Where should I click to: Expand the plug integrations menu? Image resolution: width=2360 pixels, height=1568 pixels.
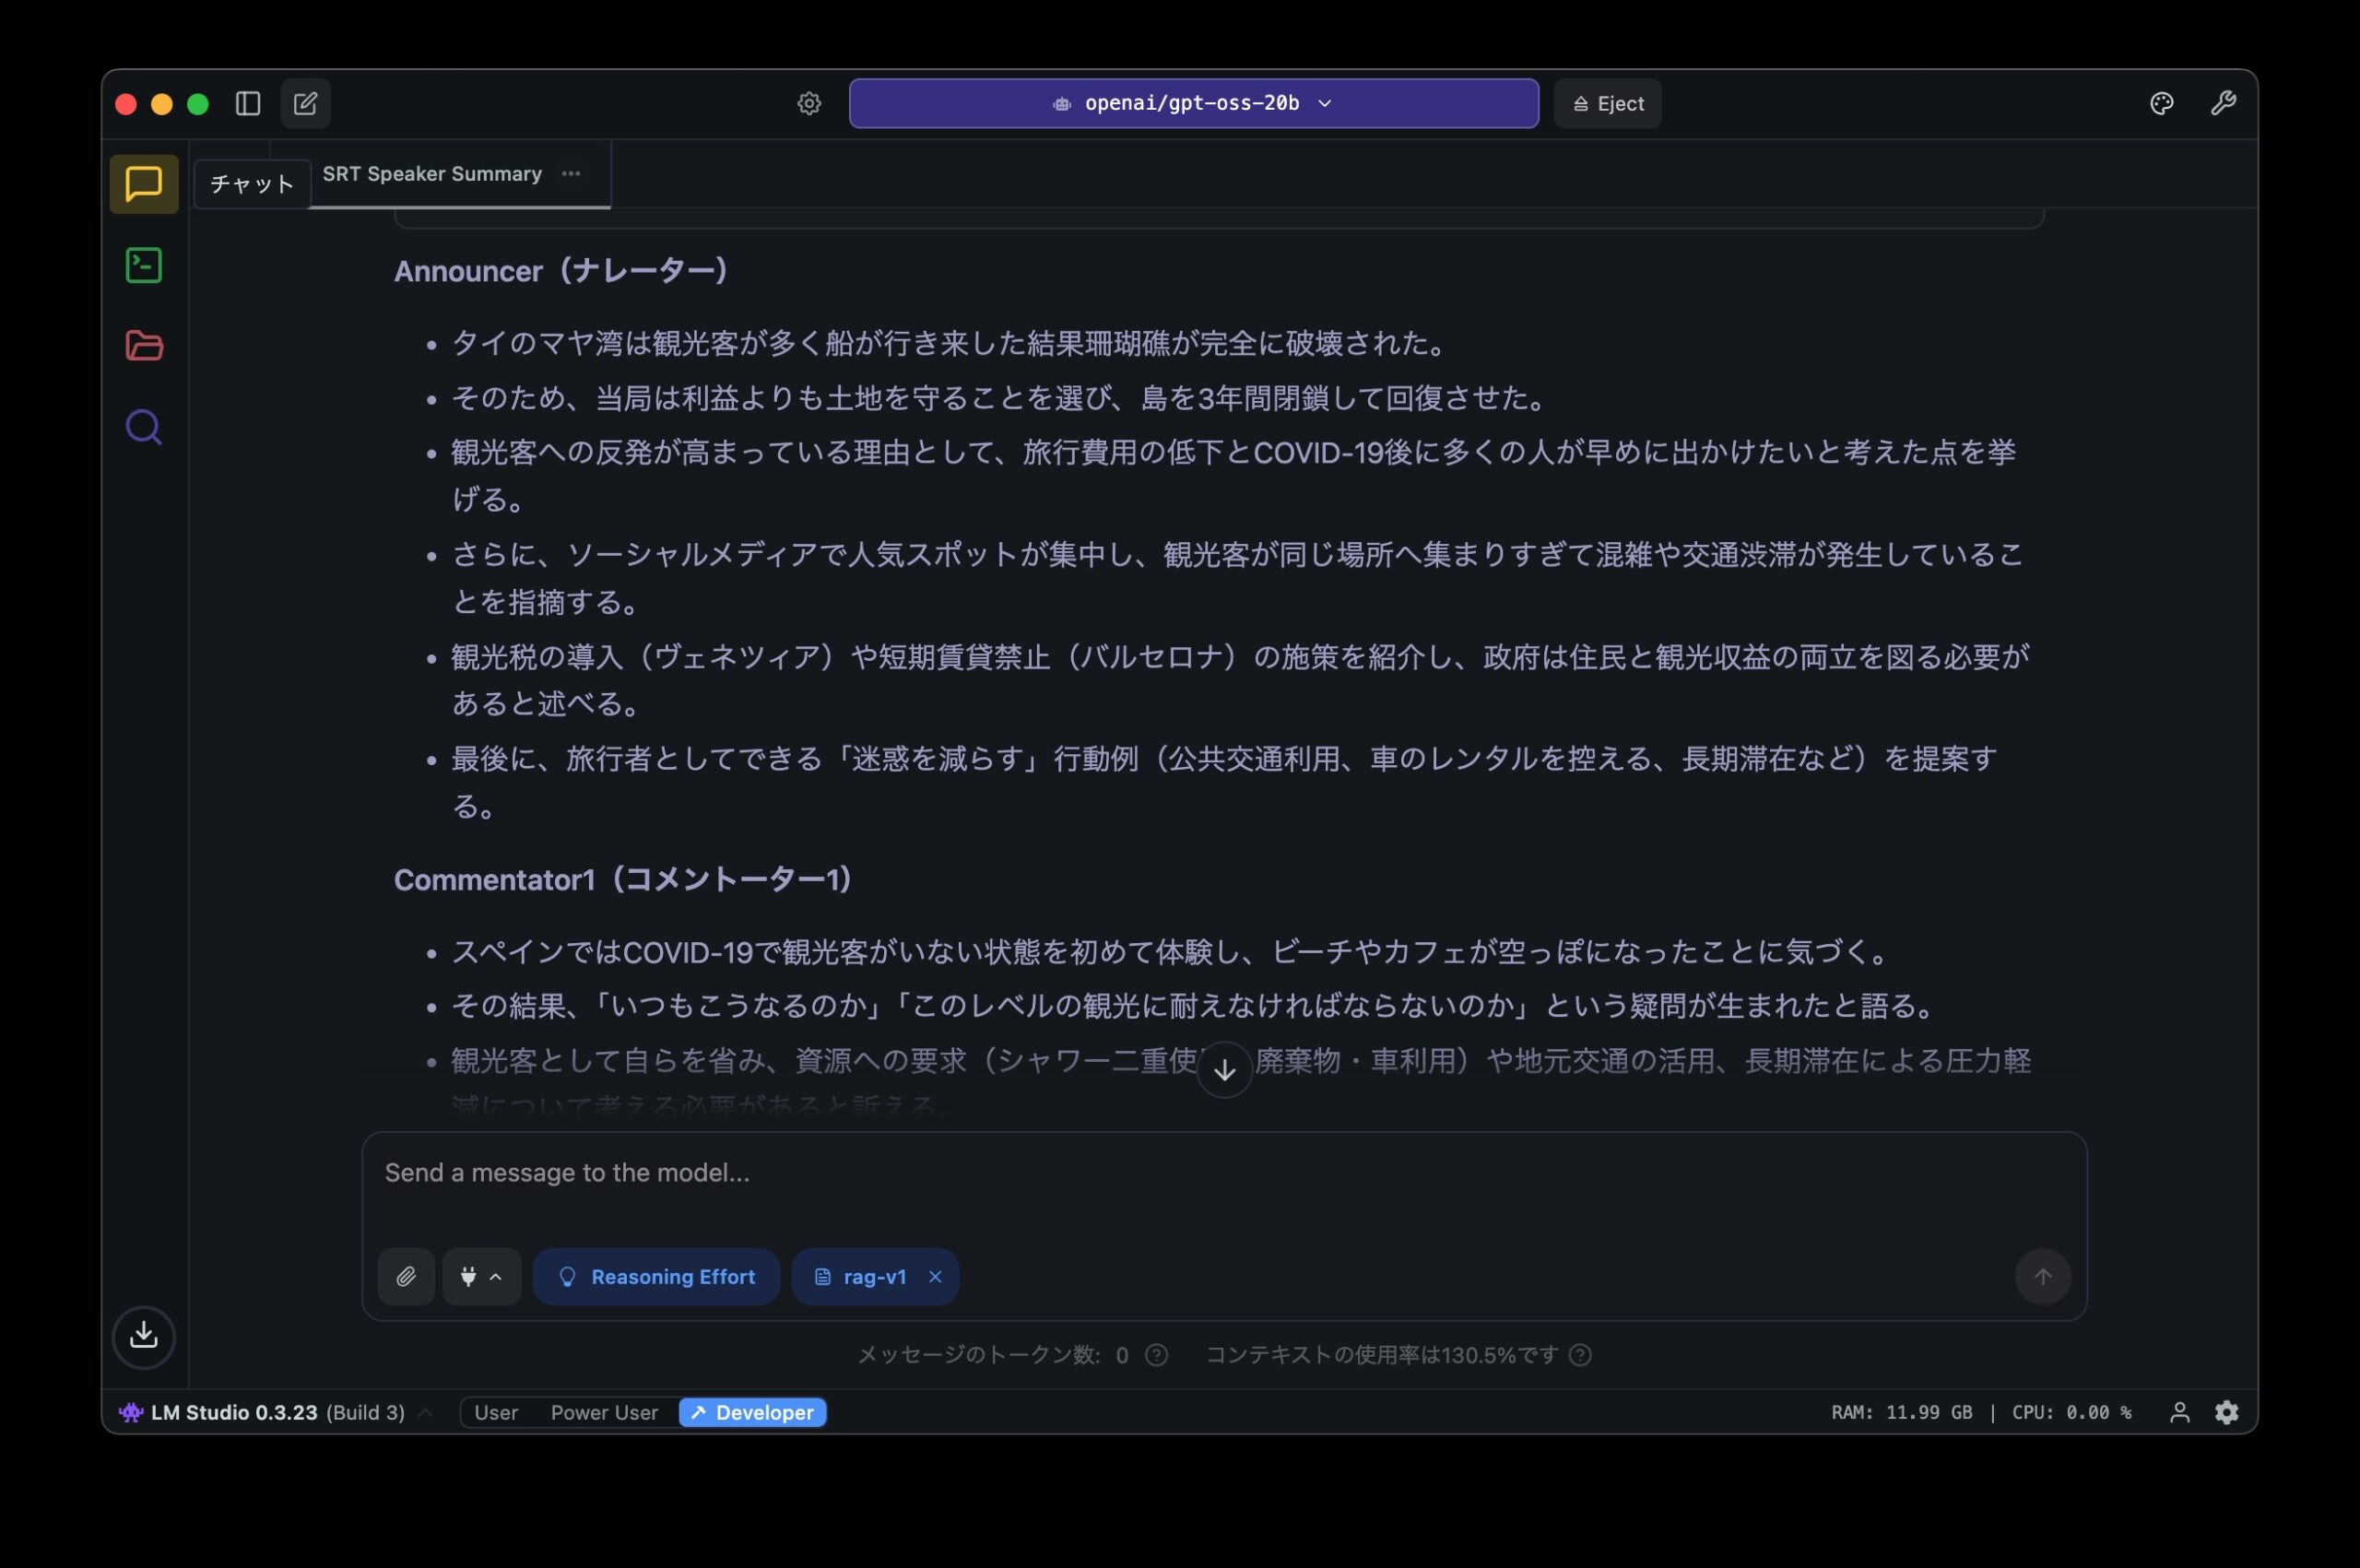pos(481,1276)
